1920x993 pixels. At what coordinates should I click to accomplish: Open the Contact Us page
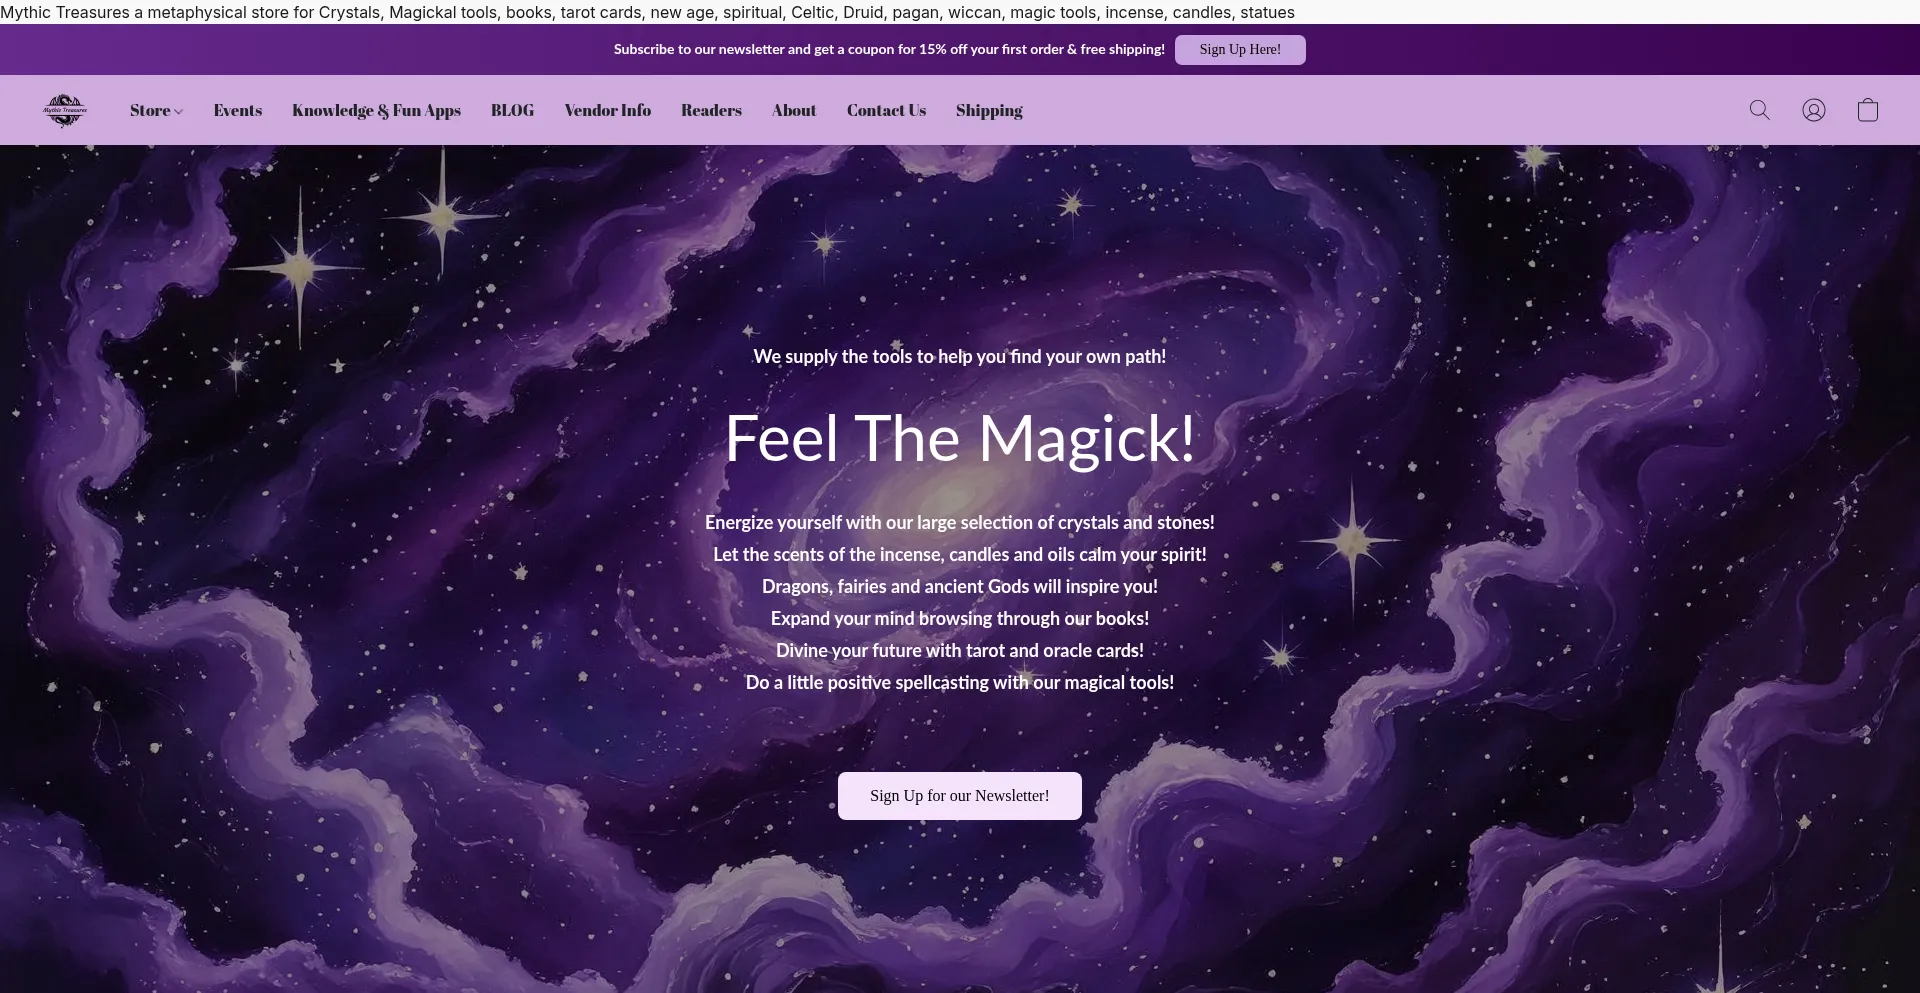pos(886,110)
